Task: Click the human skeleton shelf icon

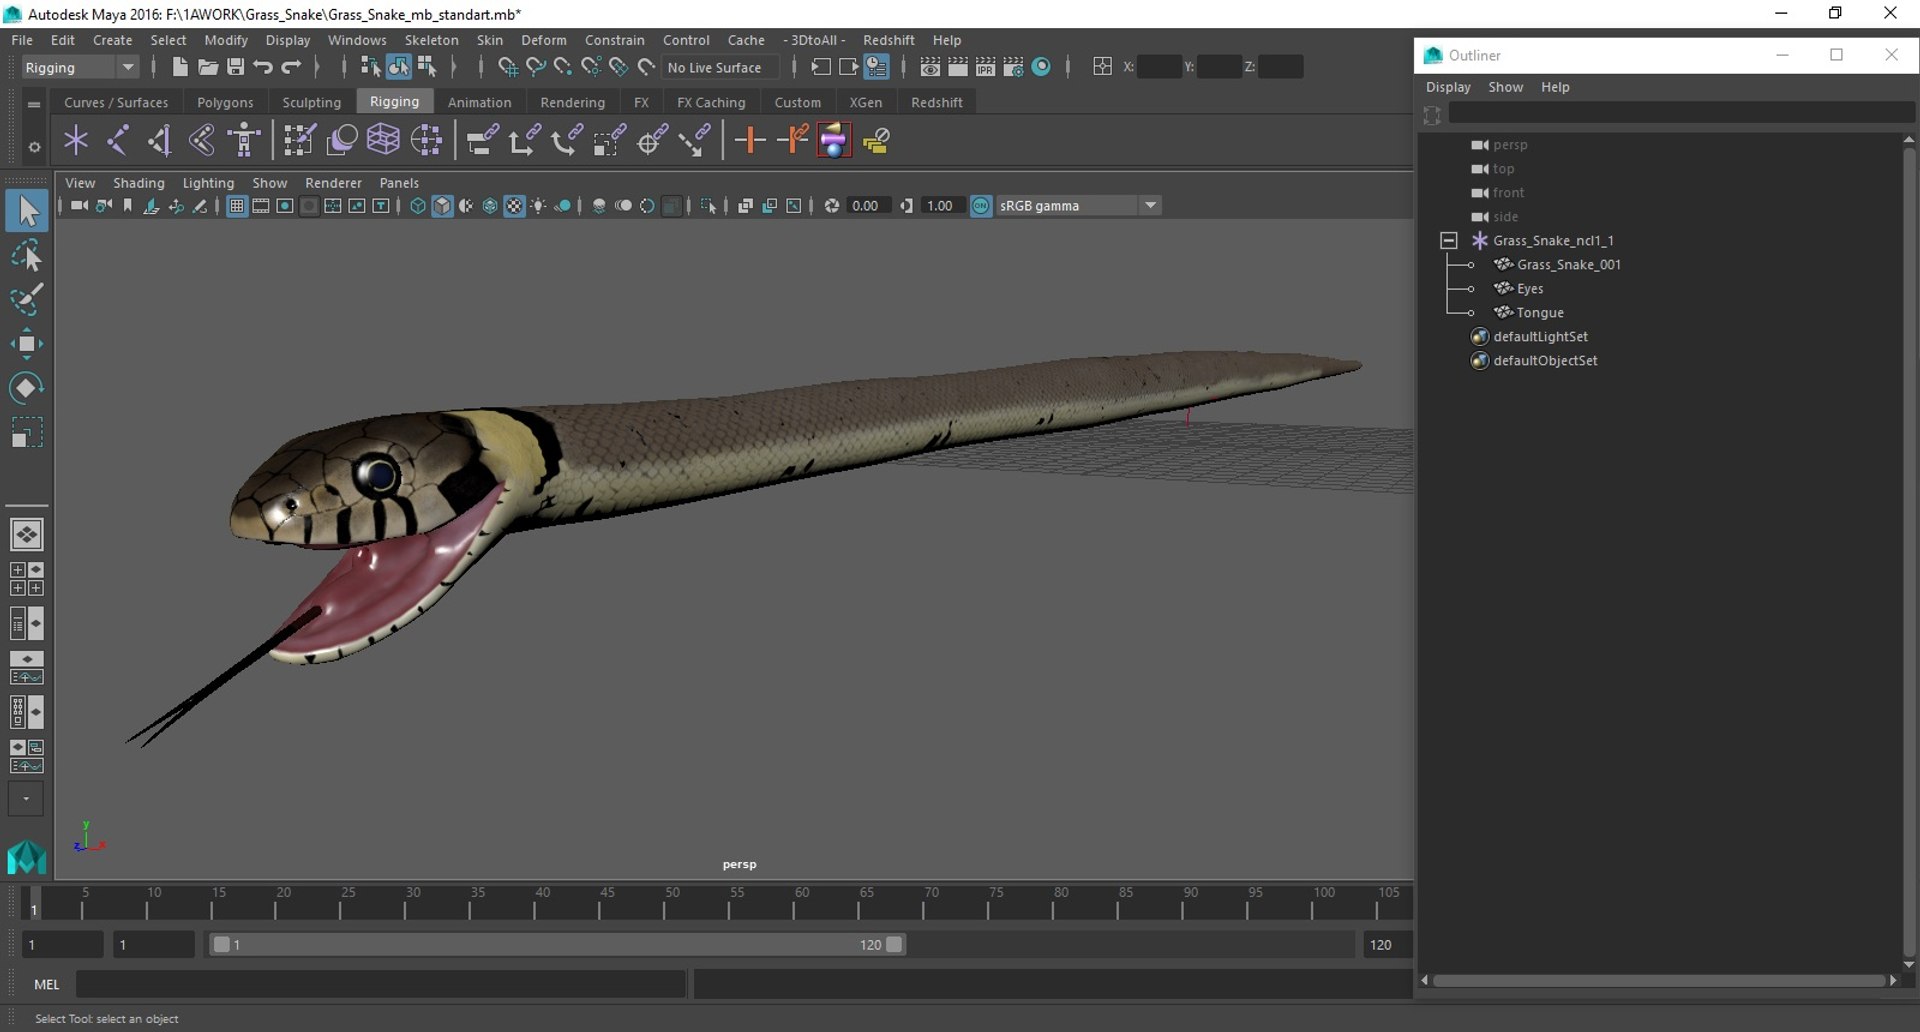Action: tap(244, 140)
